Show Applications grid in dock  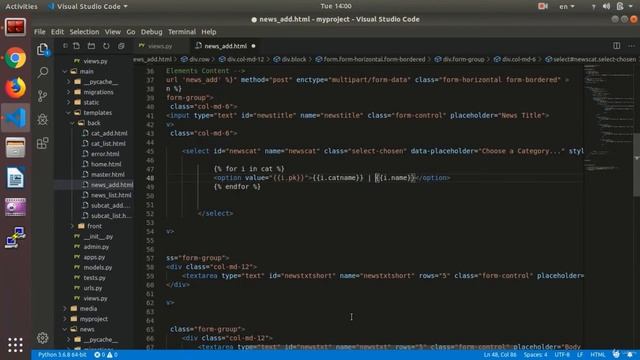pos(16,345)
